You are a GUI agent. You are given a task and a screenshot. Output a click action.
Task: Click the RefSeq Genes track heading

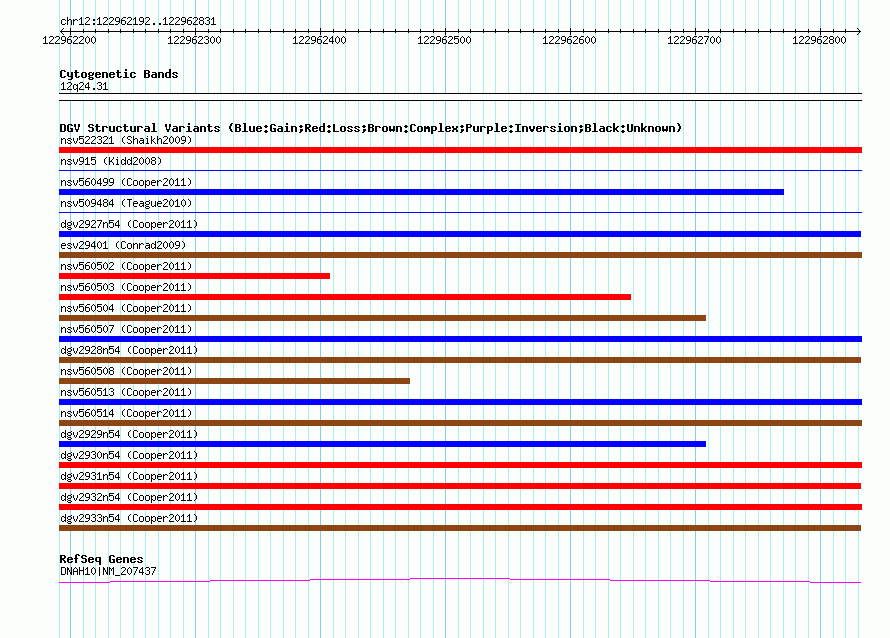pos(101,559)
